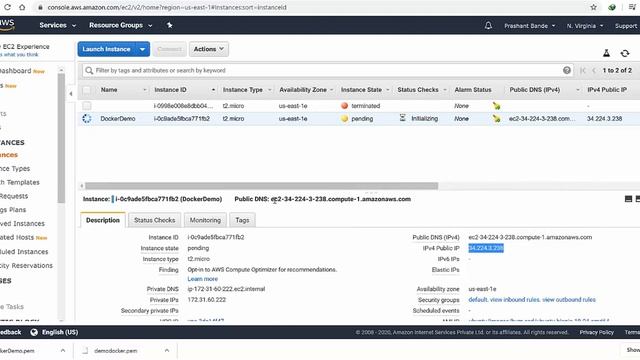
Task: Expand the Resource Groups menu
Action: click(x=121, y=25)
